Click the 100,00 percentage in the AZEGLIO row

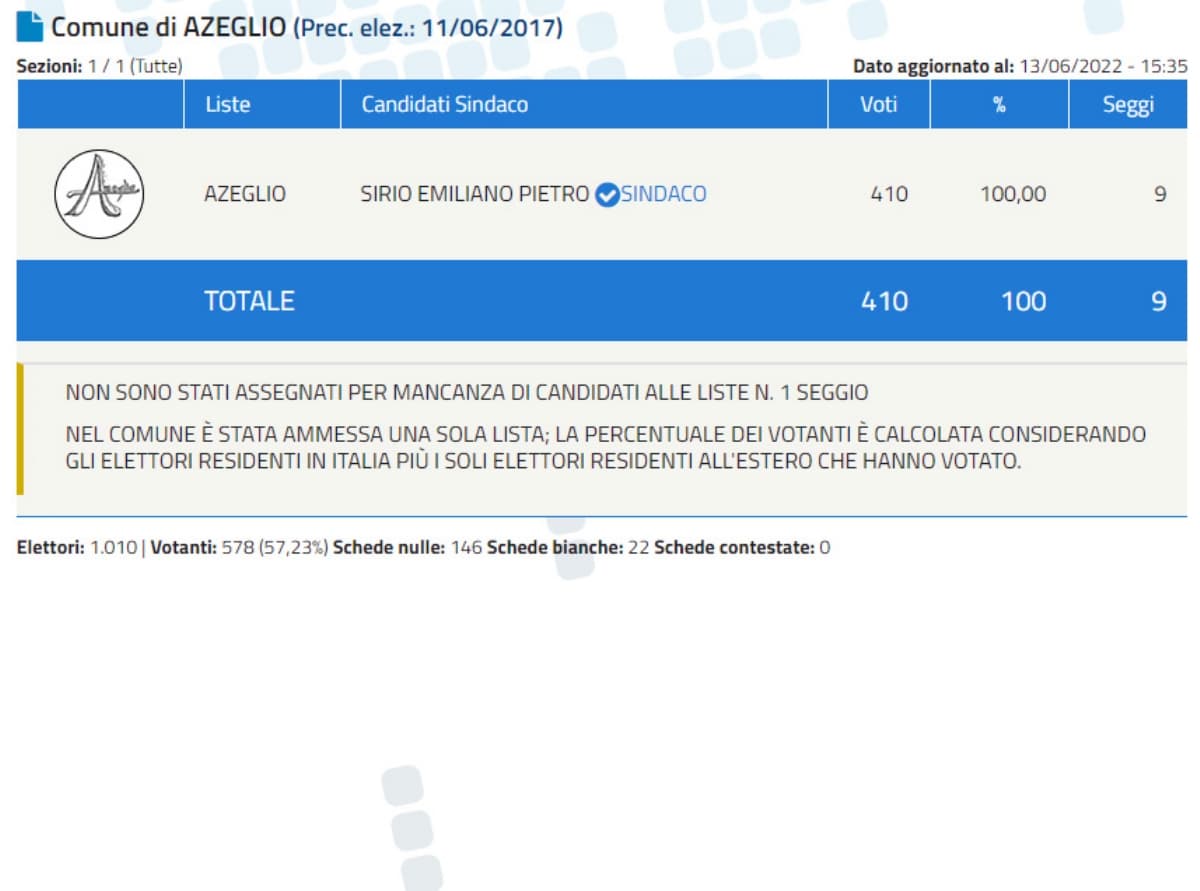[1012, 194]
